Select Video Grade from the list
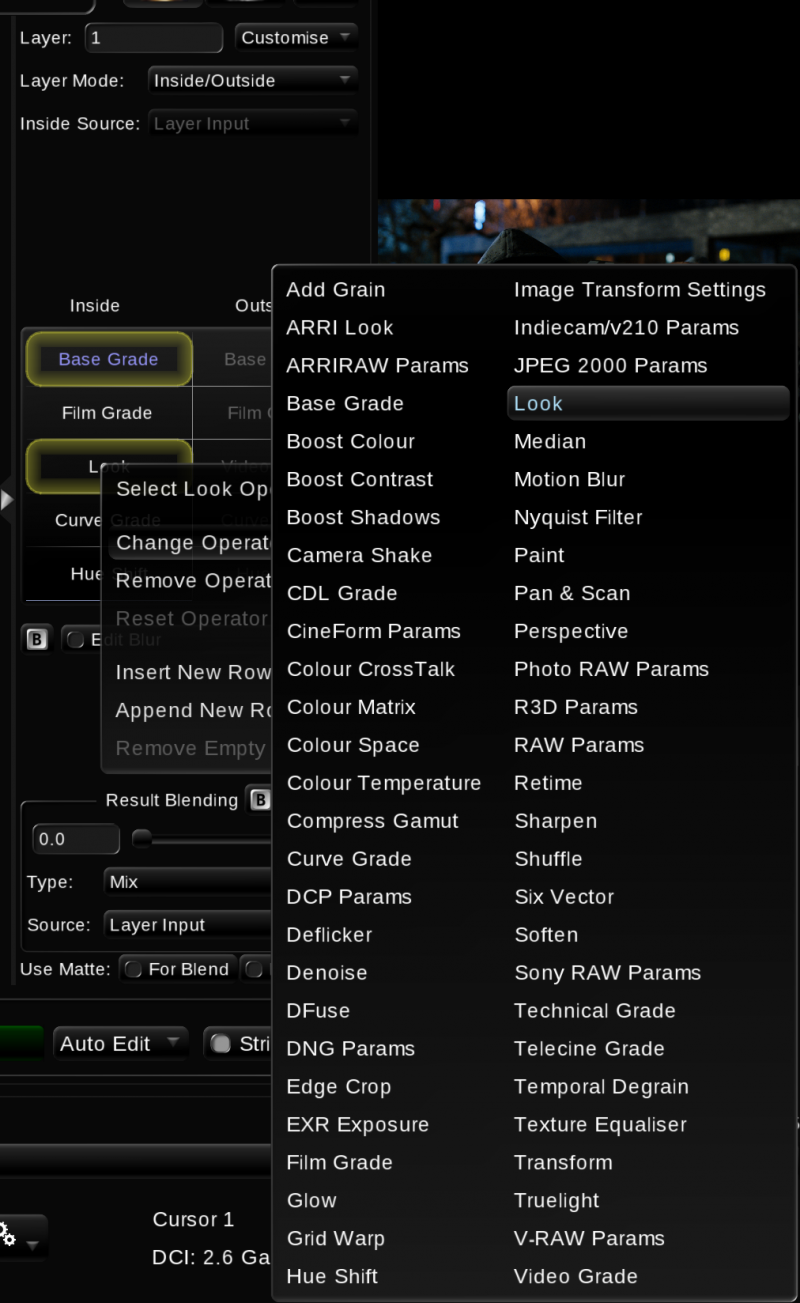The image size is (800, 1303). pos(575,1277)
